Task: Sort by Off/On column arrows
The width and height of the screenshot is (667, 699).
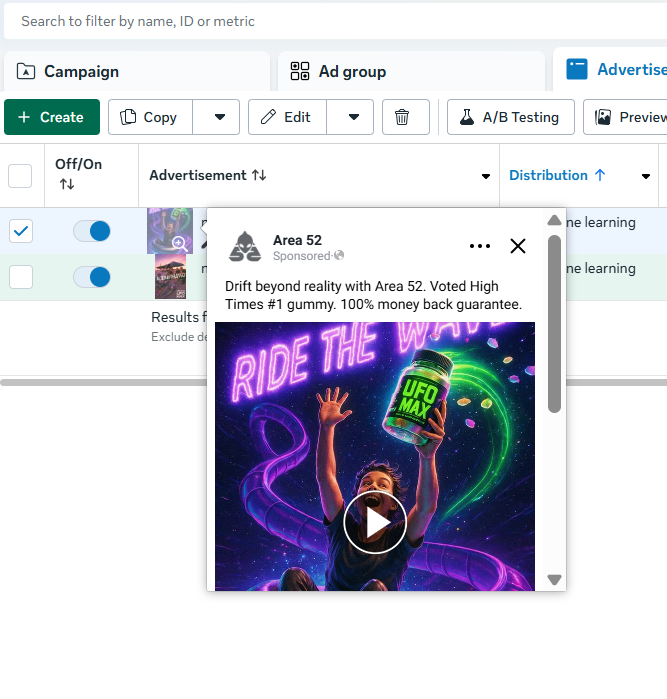Action: 67,184
